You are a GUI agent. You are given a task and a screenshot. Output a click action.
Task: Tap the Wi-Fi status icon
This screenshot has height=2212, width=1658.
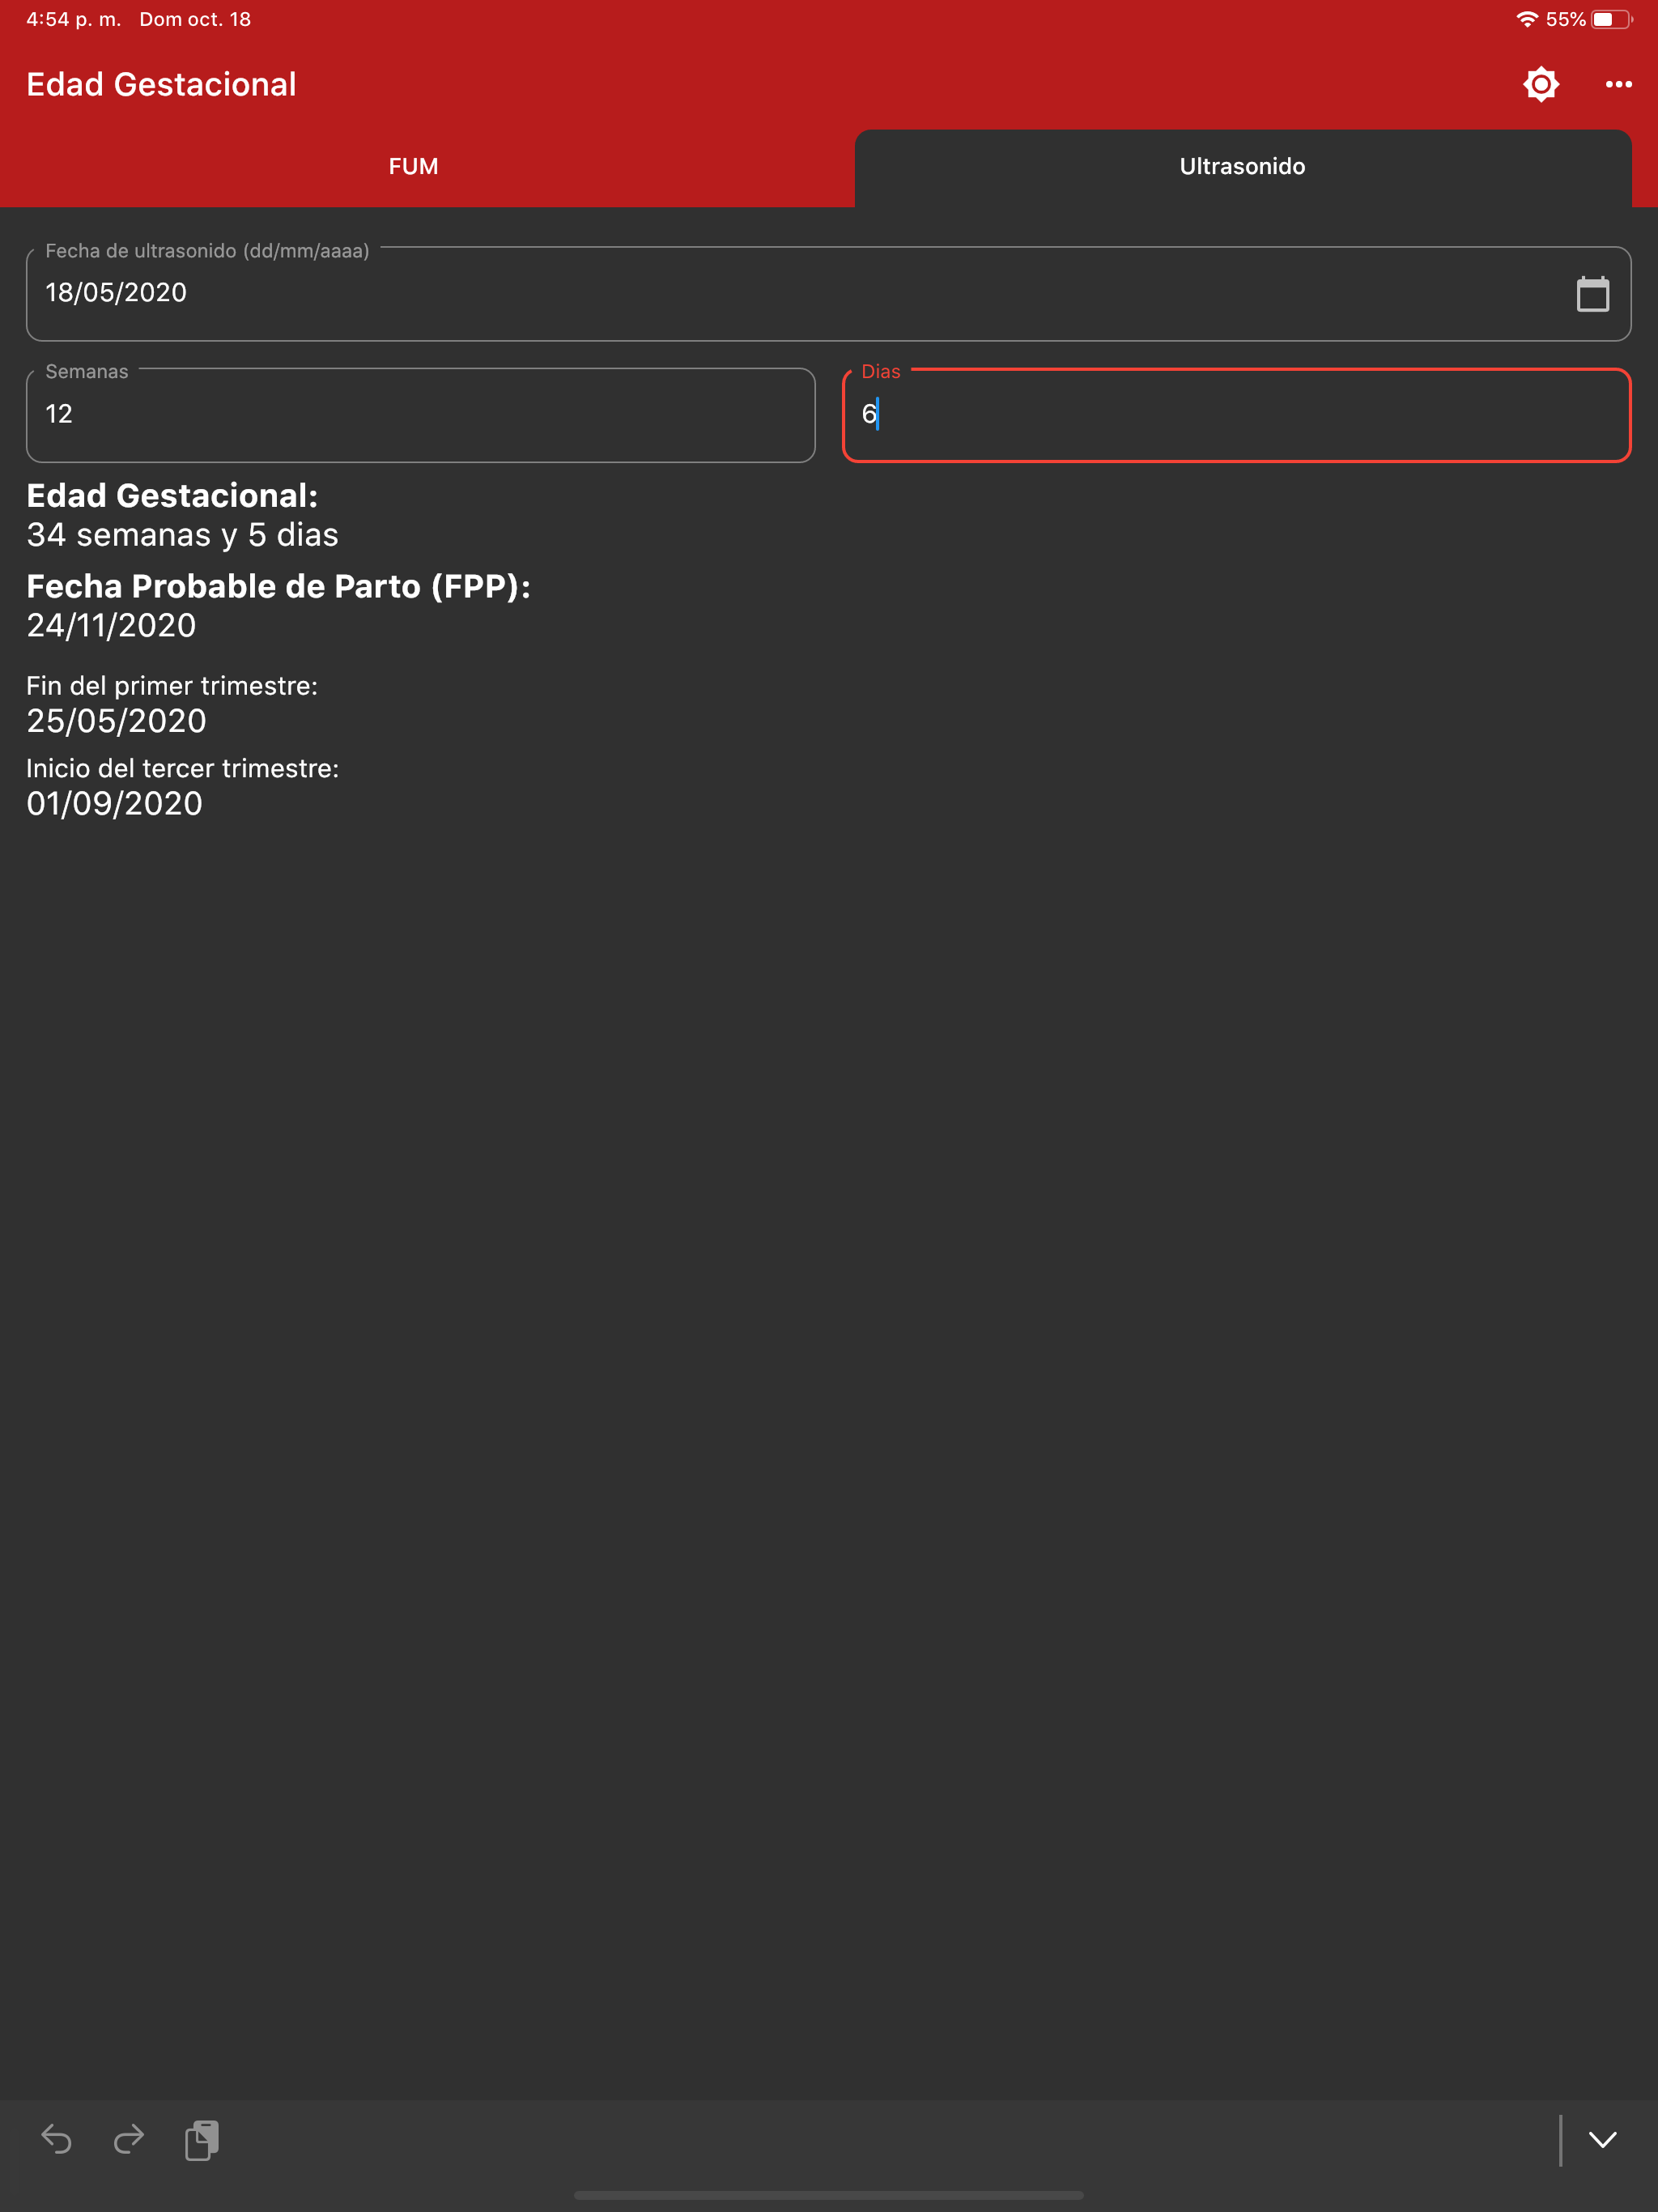coord(1527,19)
